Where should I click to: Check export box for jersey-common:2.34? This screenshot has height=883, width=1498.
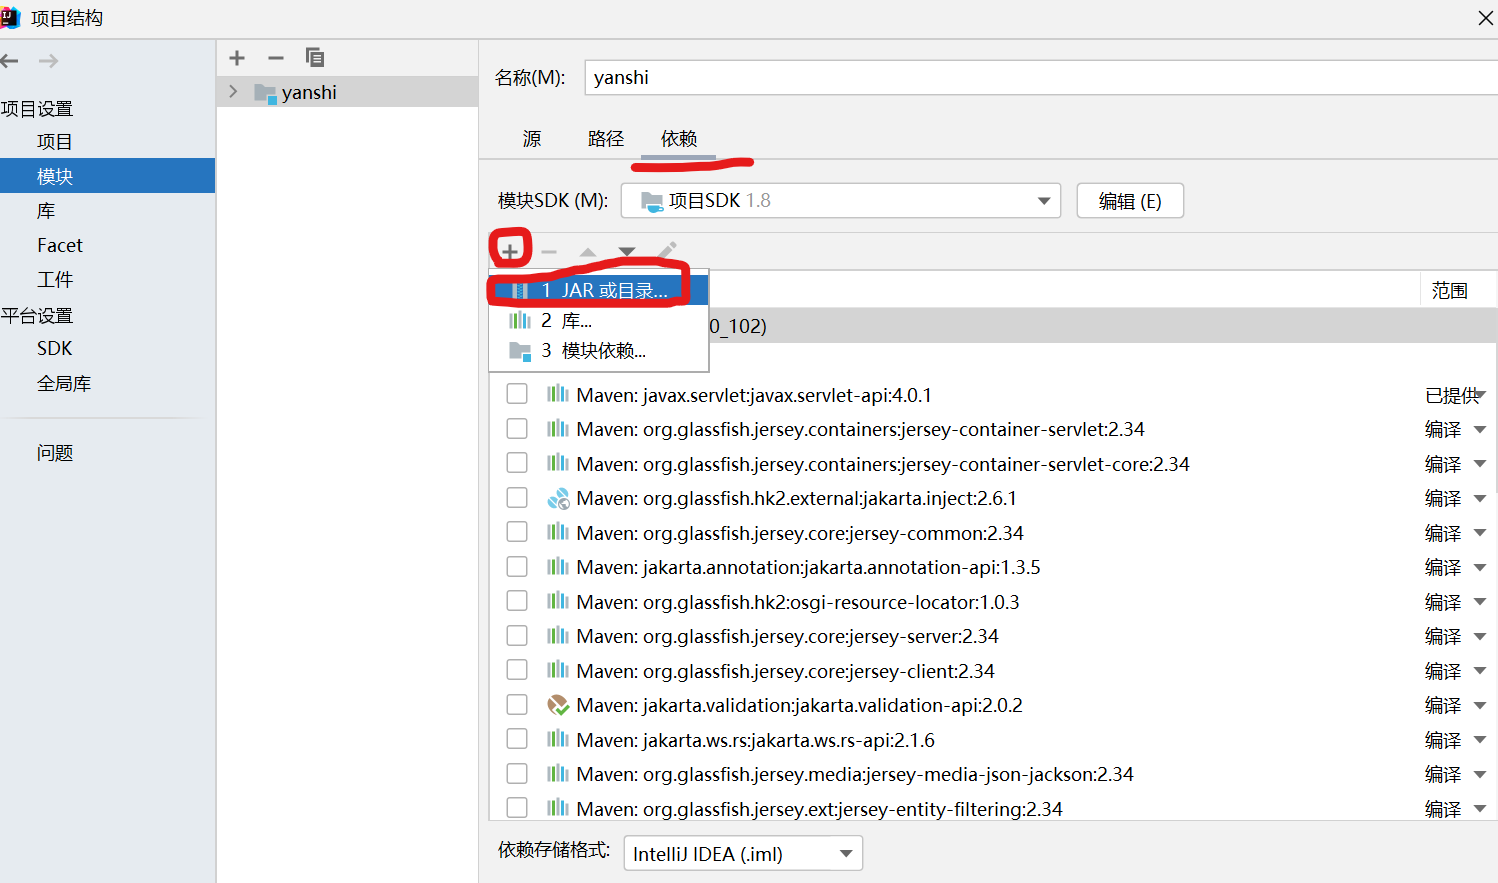[517, 532]
